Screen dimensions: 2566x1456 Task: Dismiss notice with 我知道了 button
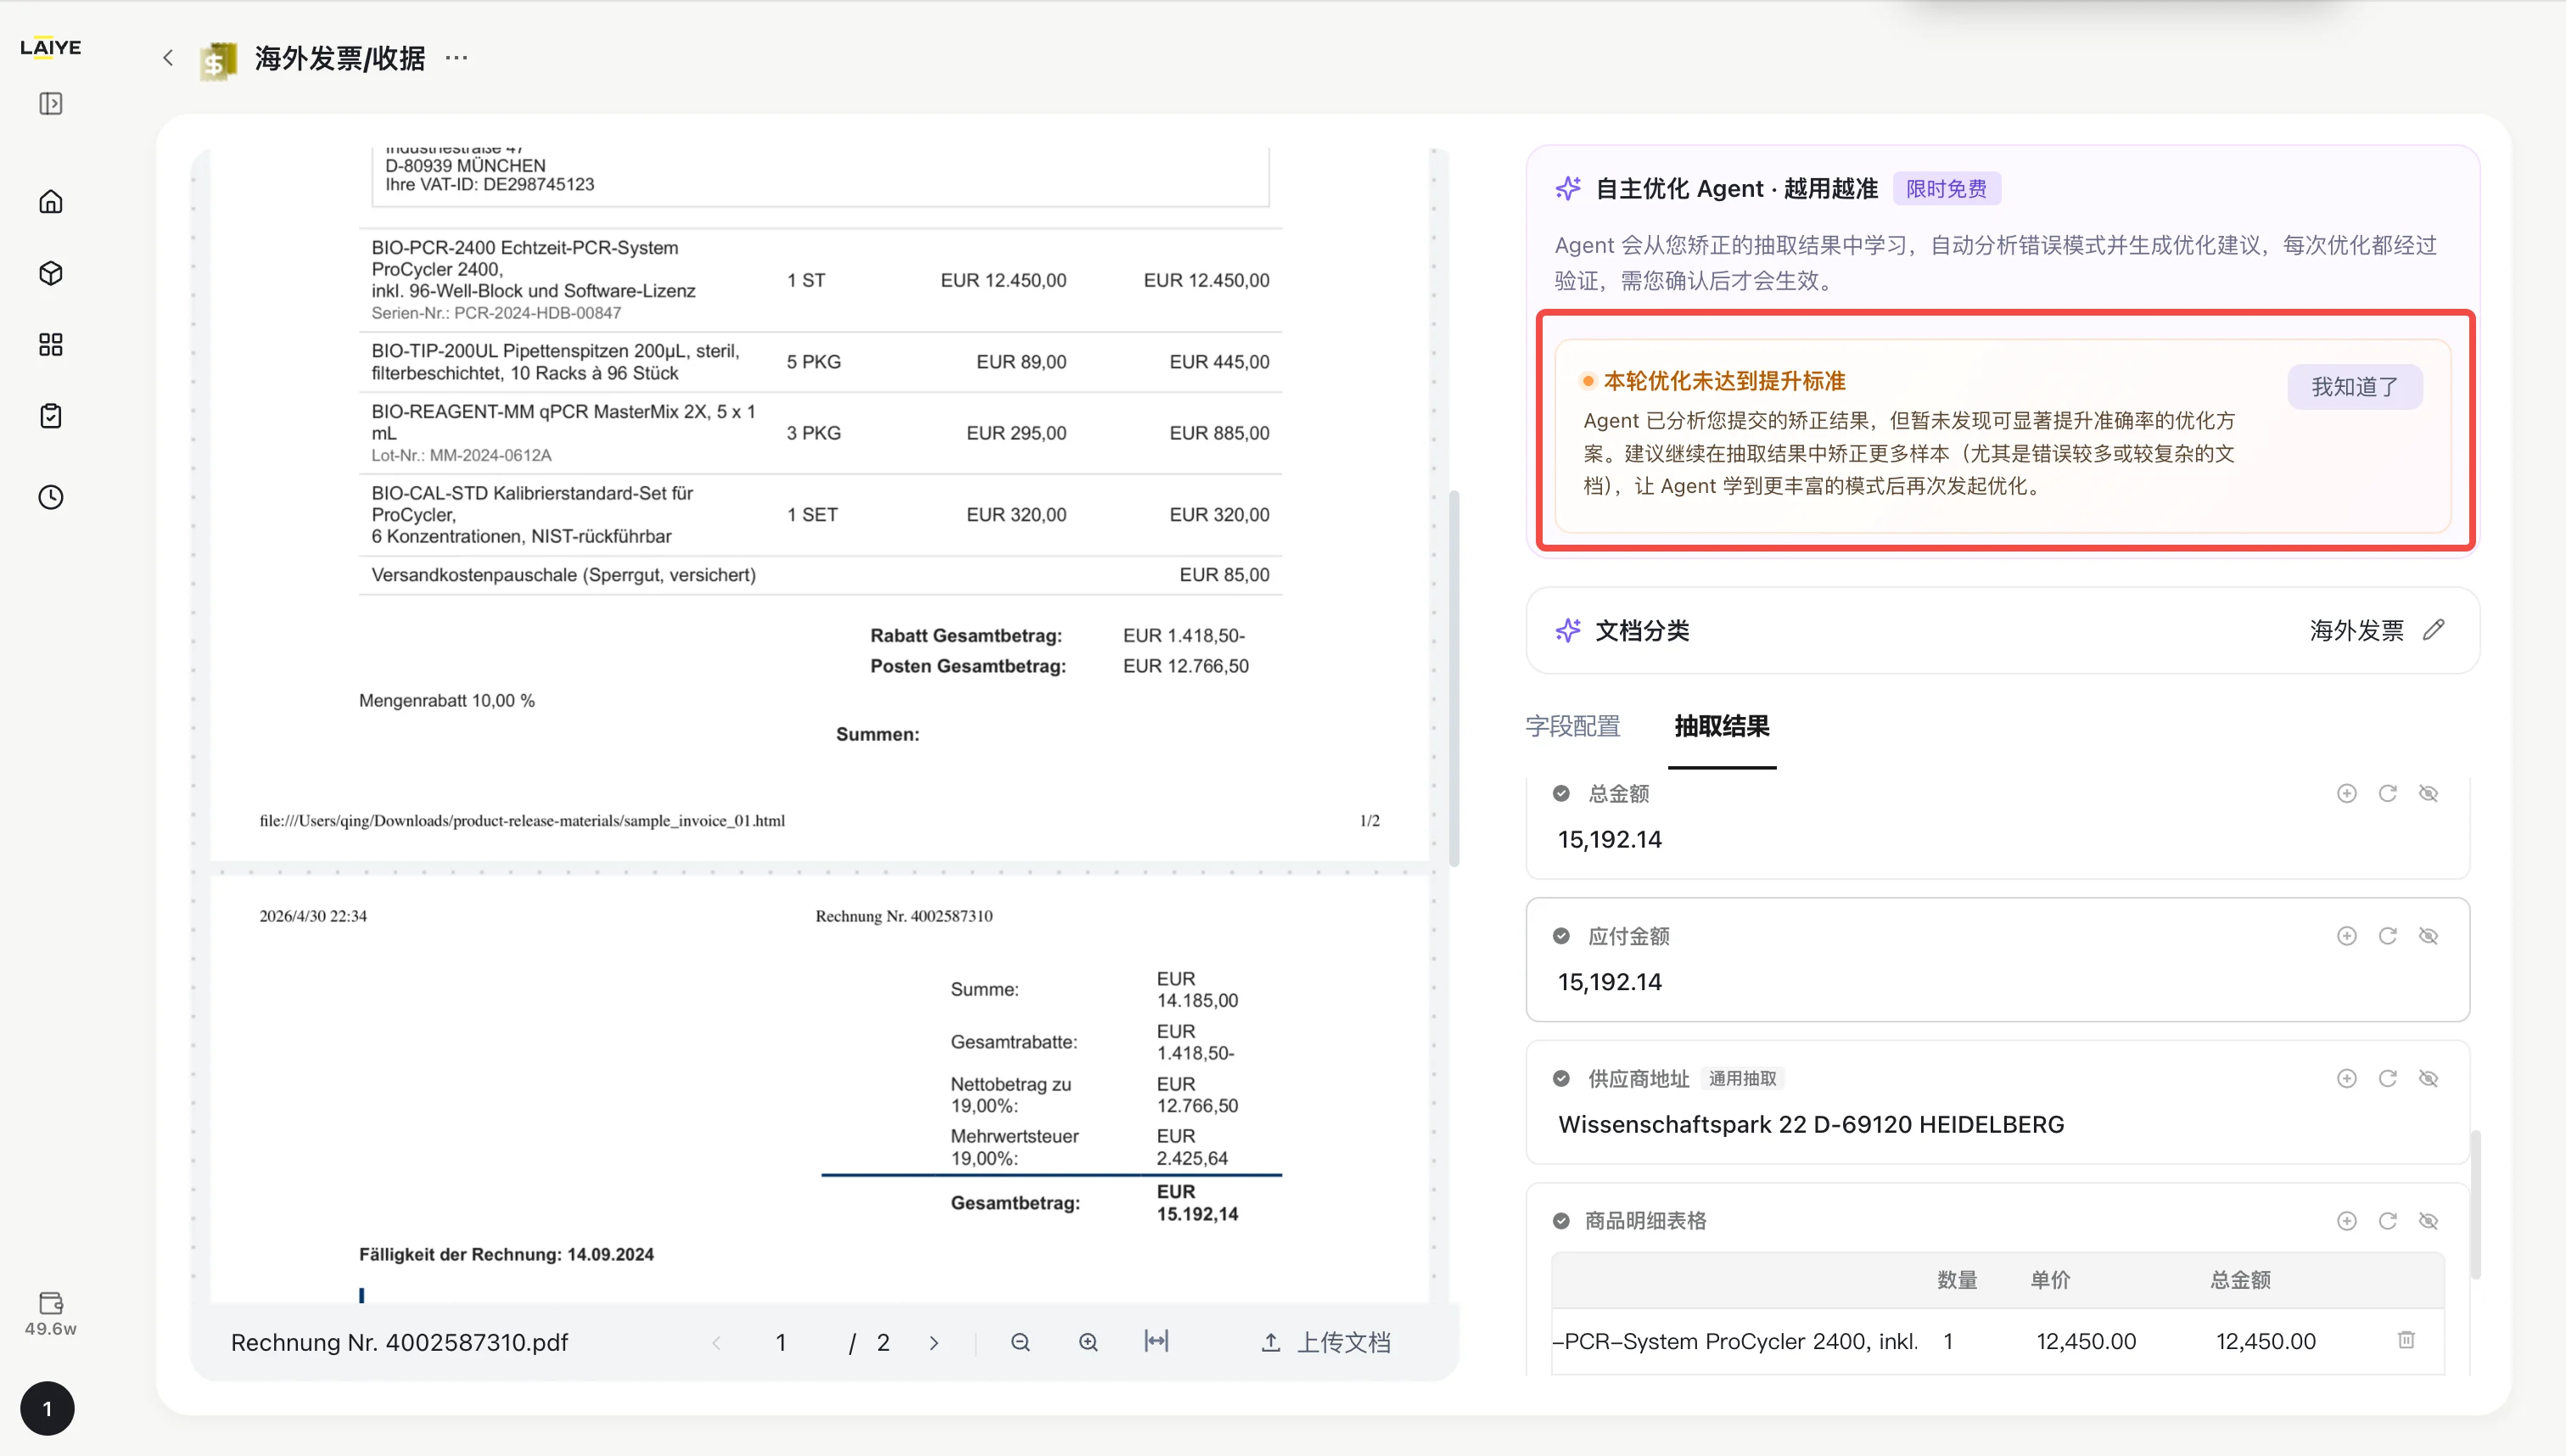(x=2354, y=387)
